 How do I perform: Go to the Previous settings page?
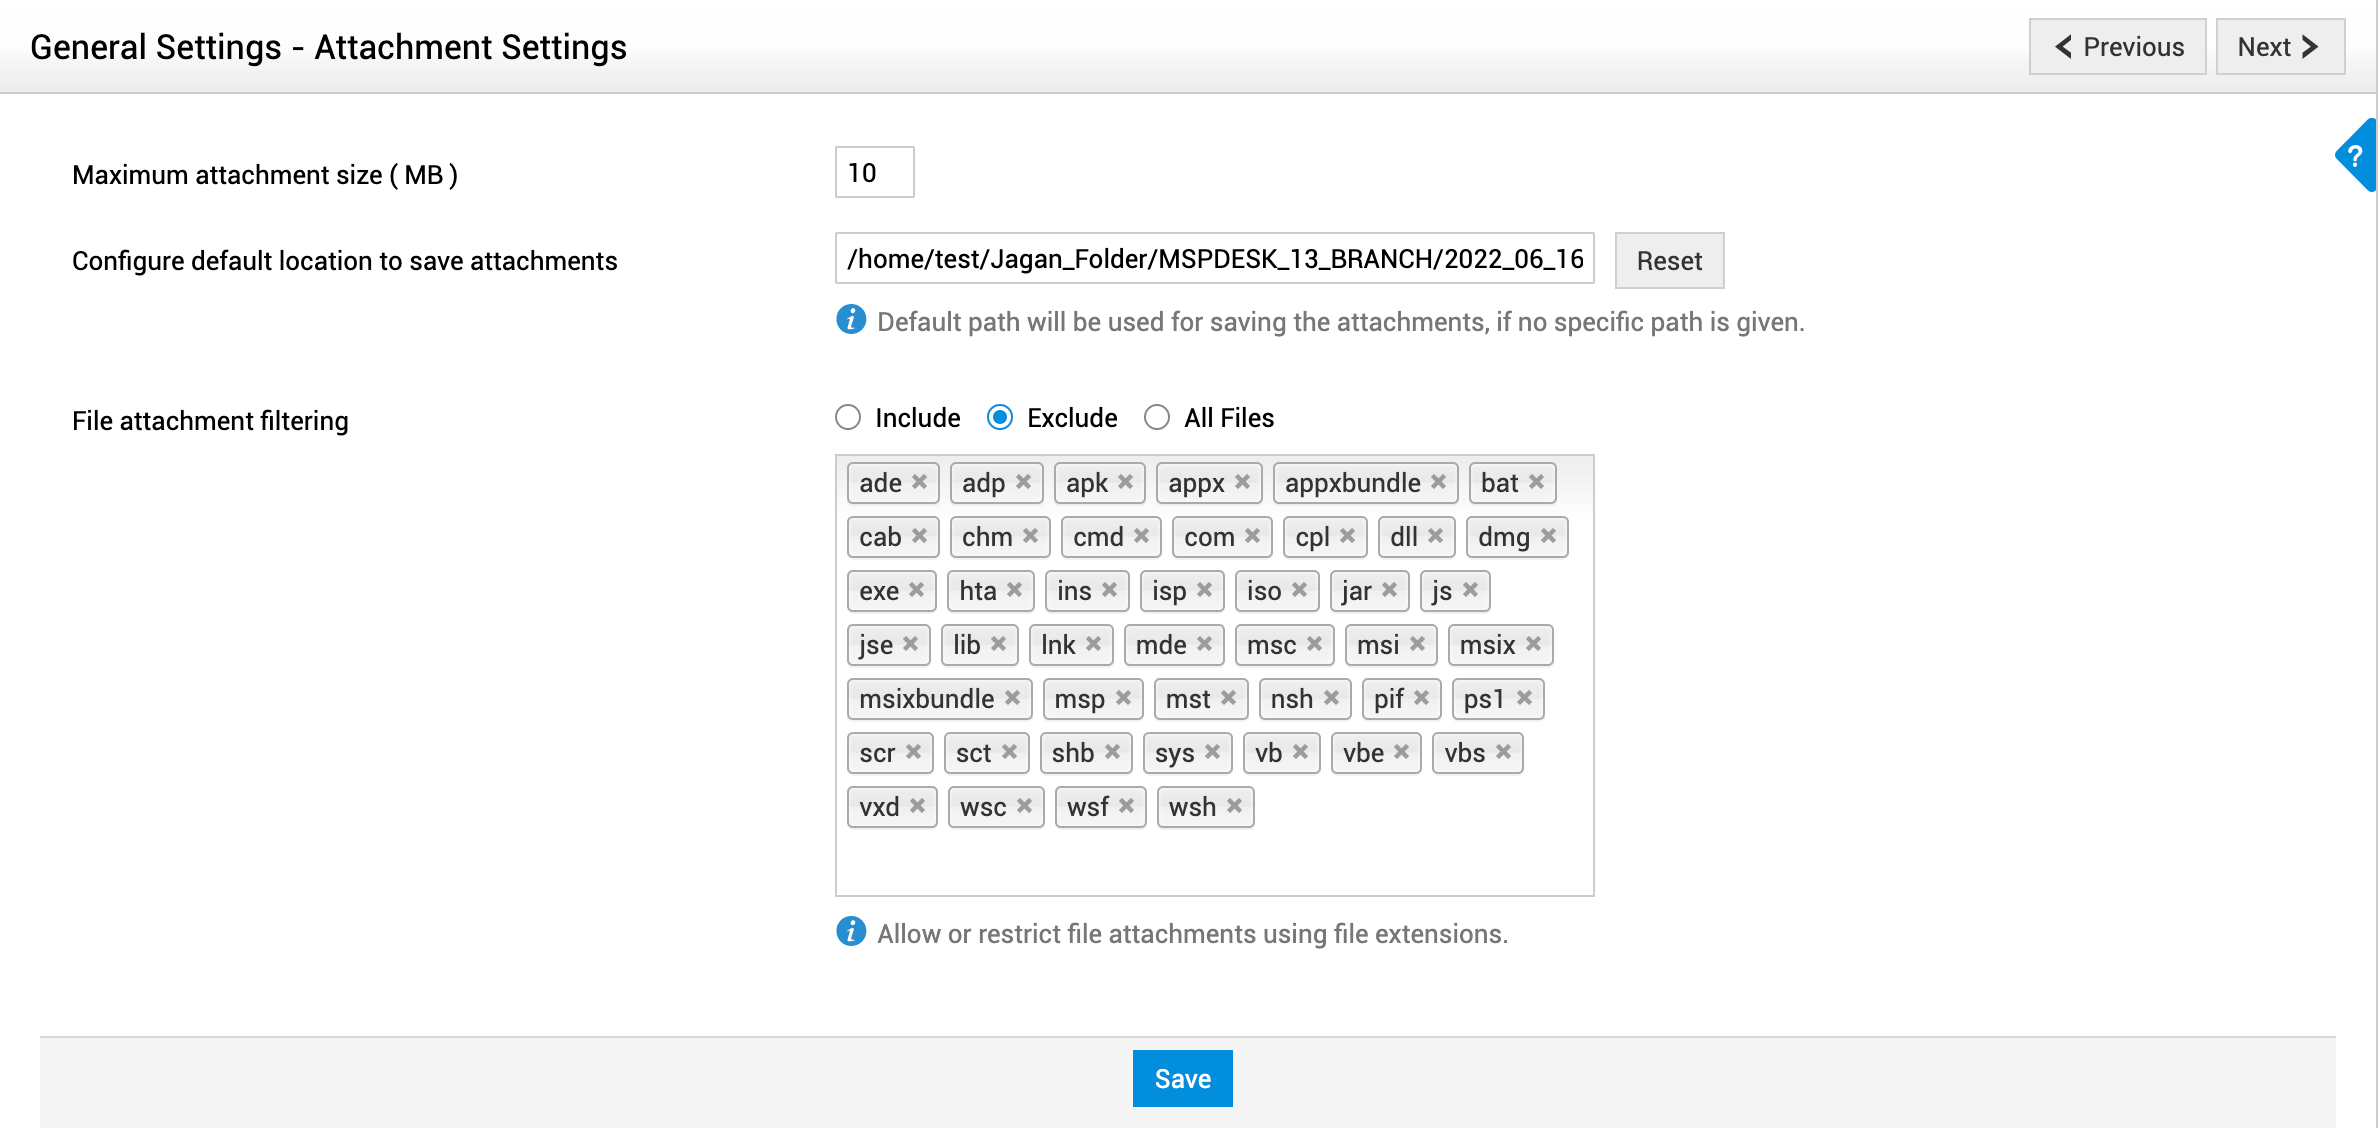click(2117, 46)
